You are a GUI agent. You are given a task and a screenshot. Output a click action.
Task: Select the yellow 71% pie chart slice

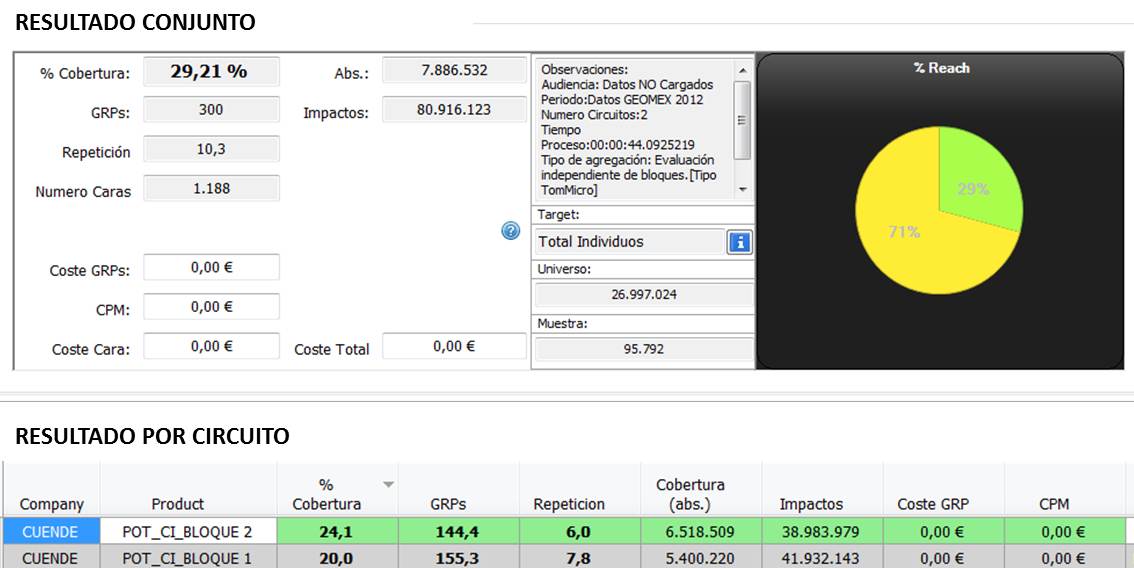pos(900,240)
